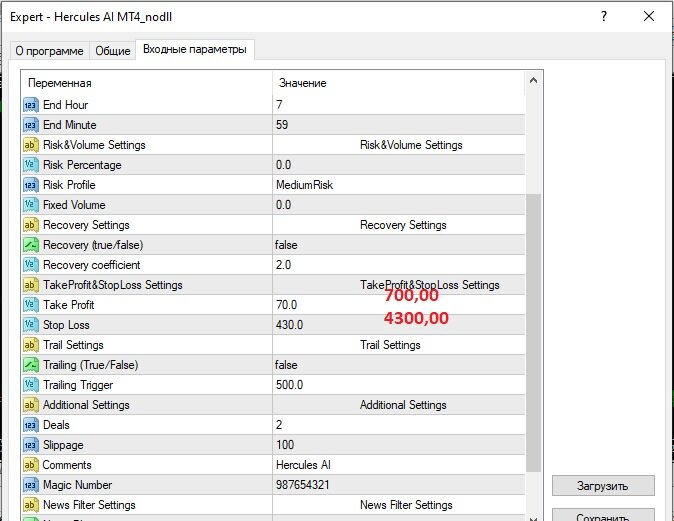Switch to the О программе tab
The height and width of the screenshot is (521, 674).
pos(49,51)
